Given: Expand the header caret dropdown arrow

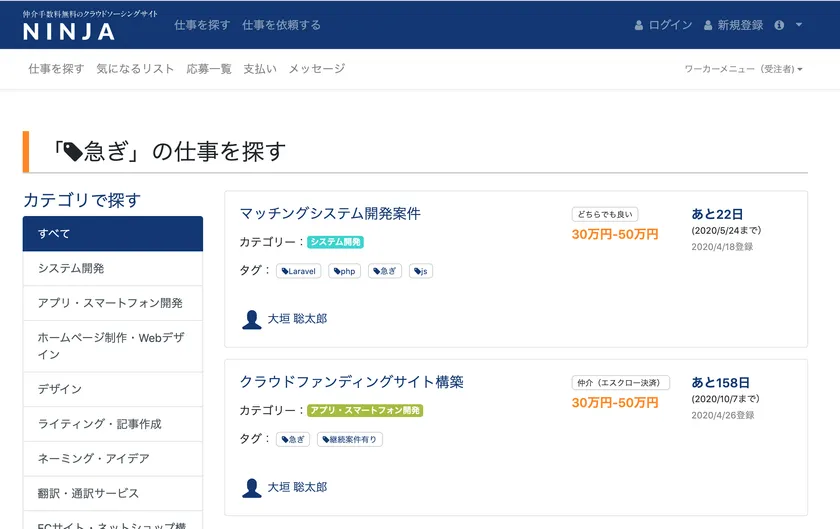Looking at the screenshot, I should [799, 25].
